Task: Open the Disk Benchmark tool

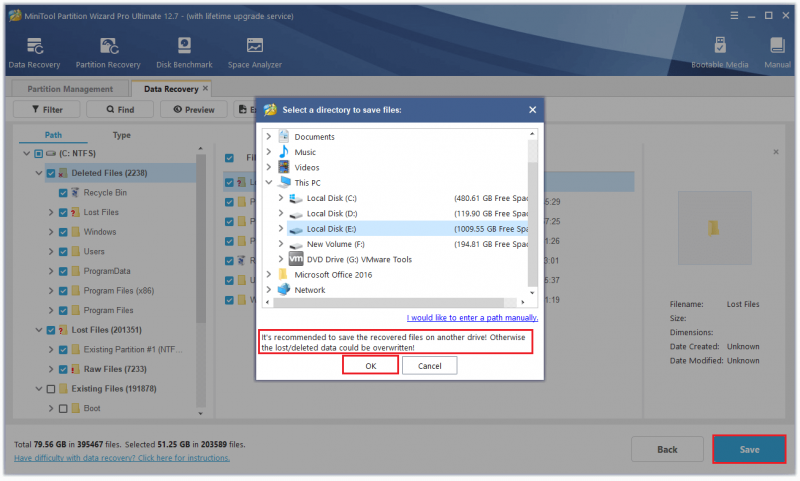Action: [x=184, y=46]
